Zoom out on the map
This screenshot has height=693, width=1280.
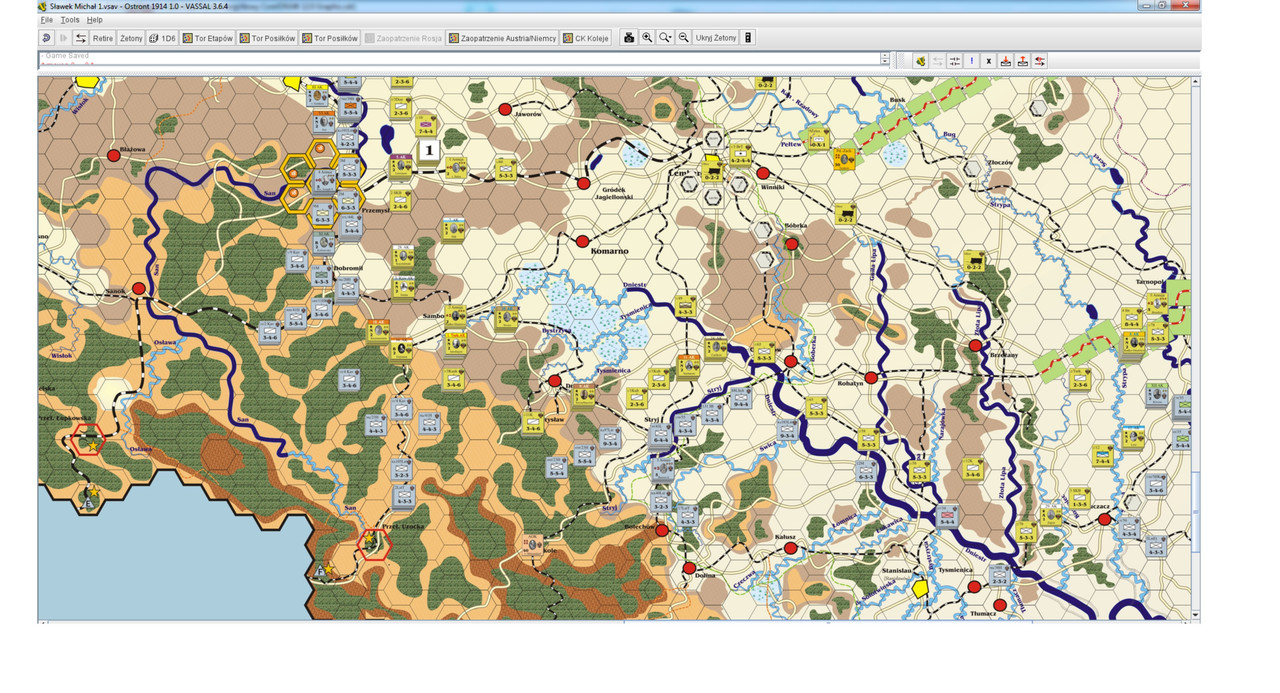coord(684,38)
